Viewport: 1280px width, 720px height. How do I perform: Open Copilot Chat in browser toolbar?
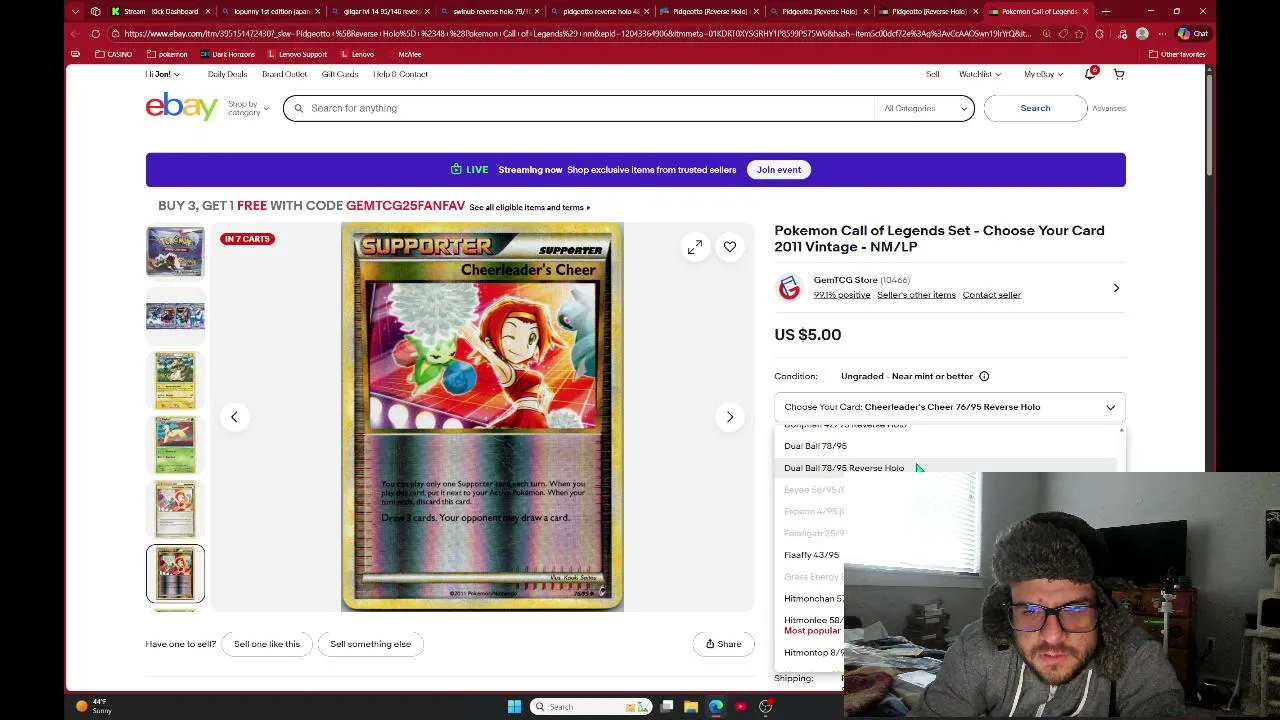(1194, 33)
